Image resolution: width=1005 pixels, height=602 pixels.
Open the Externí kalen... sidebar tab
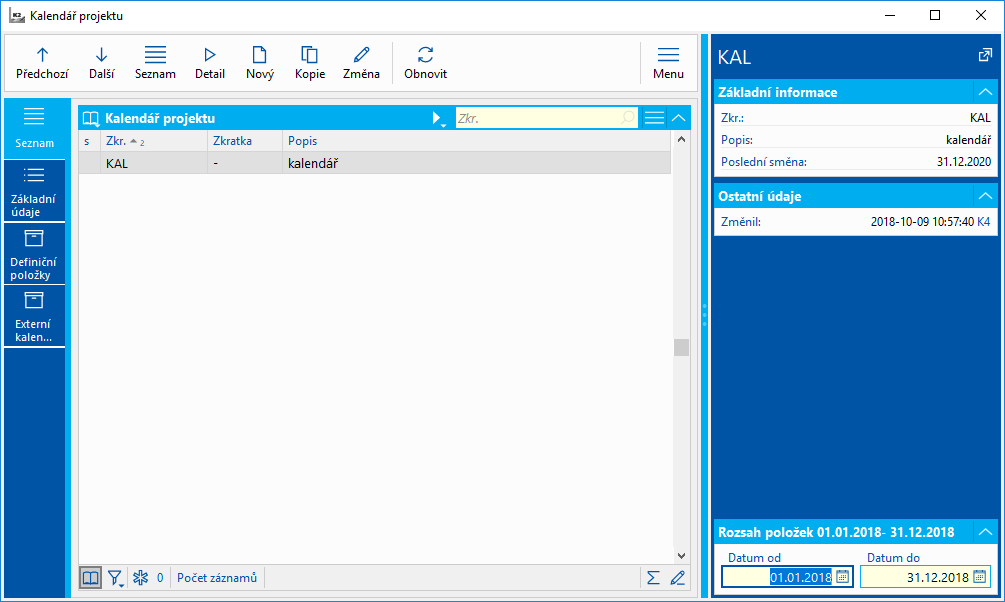(35, 316)
